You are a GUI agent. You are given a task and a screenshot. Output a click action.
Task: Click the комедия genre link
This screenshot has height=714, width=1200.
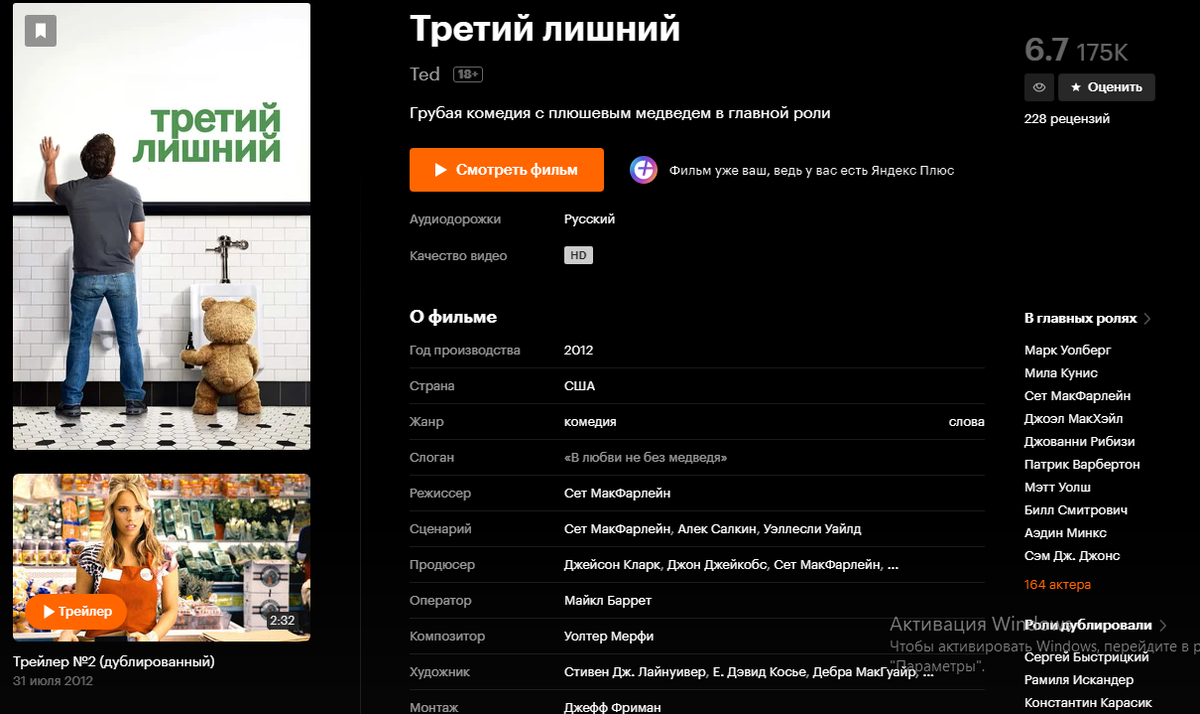click(590, 421)
